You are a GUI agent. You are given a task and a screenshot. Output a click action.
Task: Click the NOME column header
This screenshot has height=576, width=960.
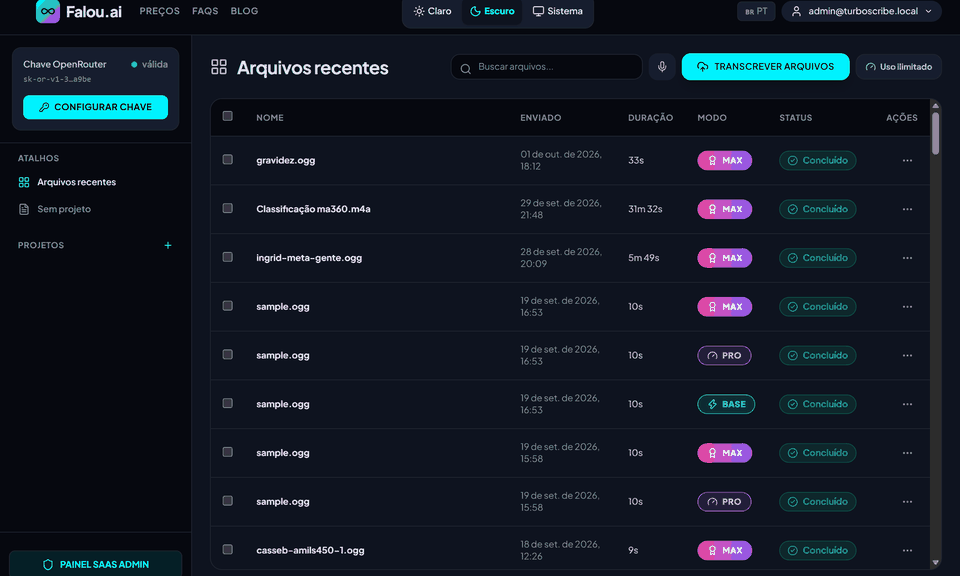[269, 118]
